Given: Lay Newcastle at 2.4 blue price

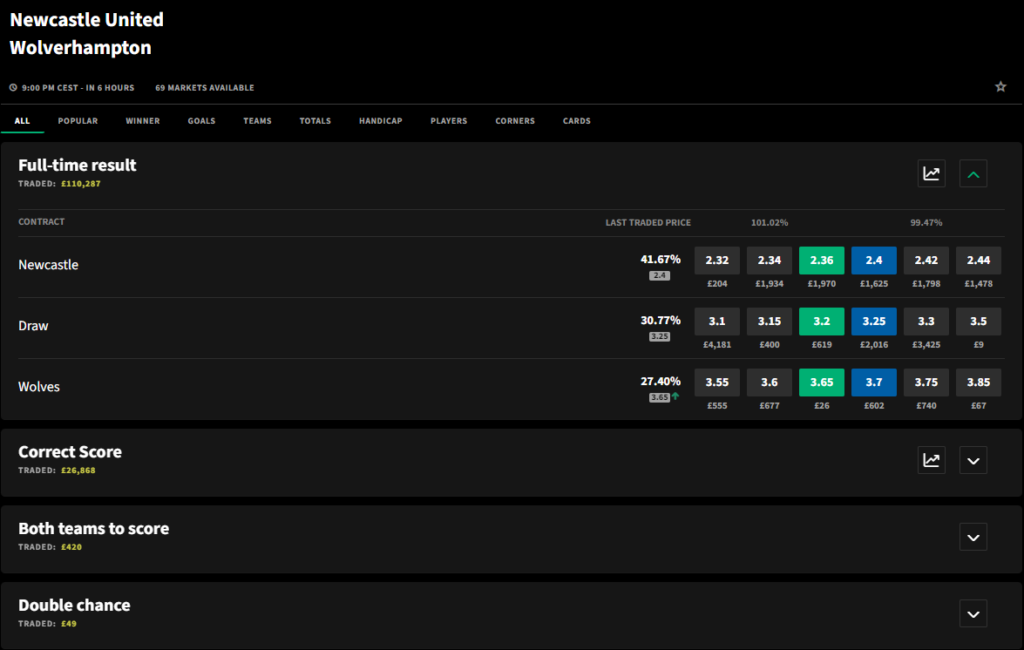Looking at the screenshot, I should [x=874, y=260].
